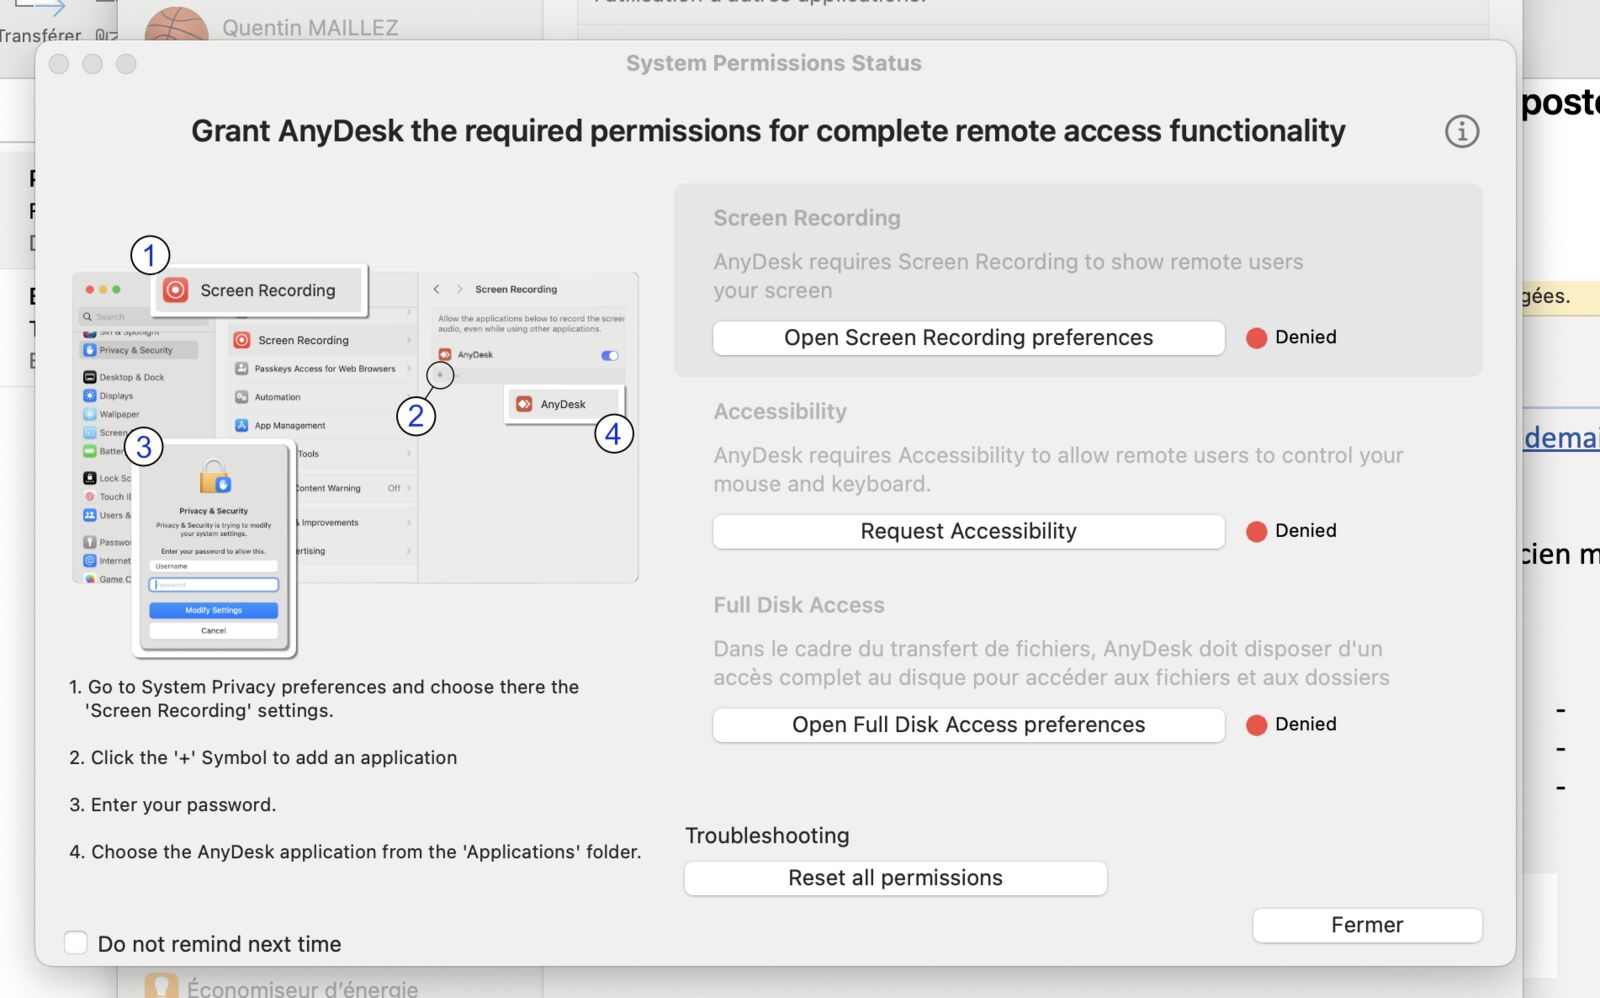Viewport: 1600px width, 998px height.
Task: Click Quentin MAILLEZ's avatar behind the dialog
Action: point(176,25)
